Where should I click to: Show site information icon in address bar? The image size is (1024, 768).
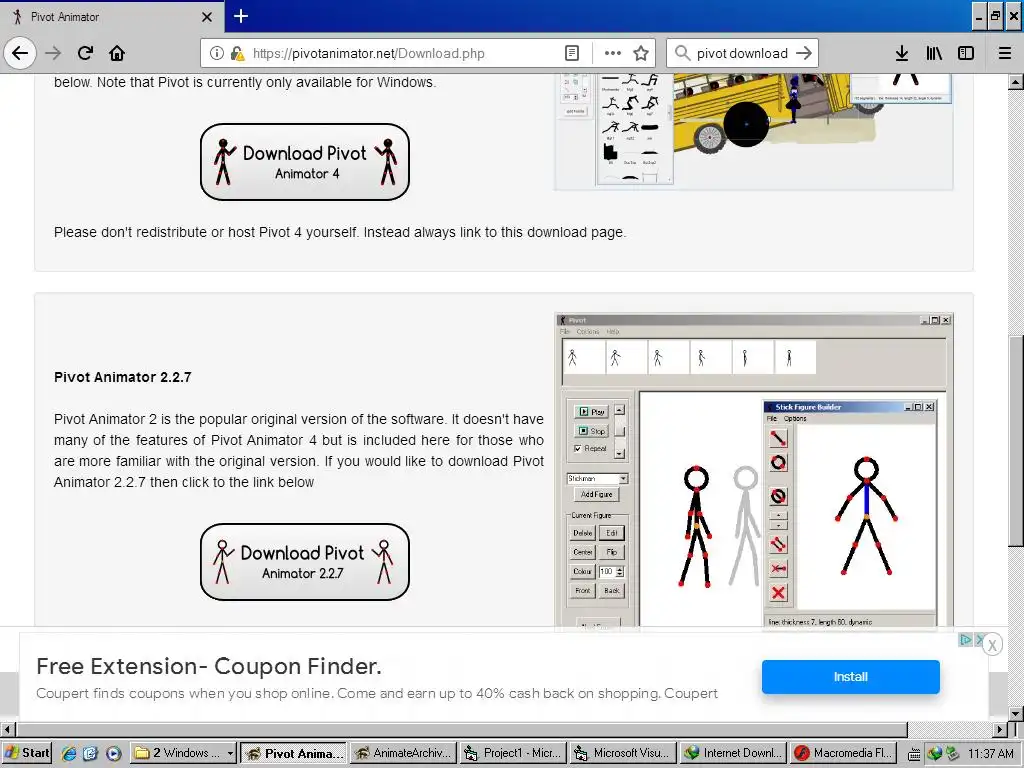coord(216,53)
